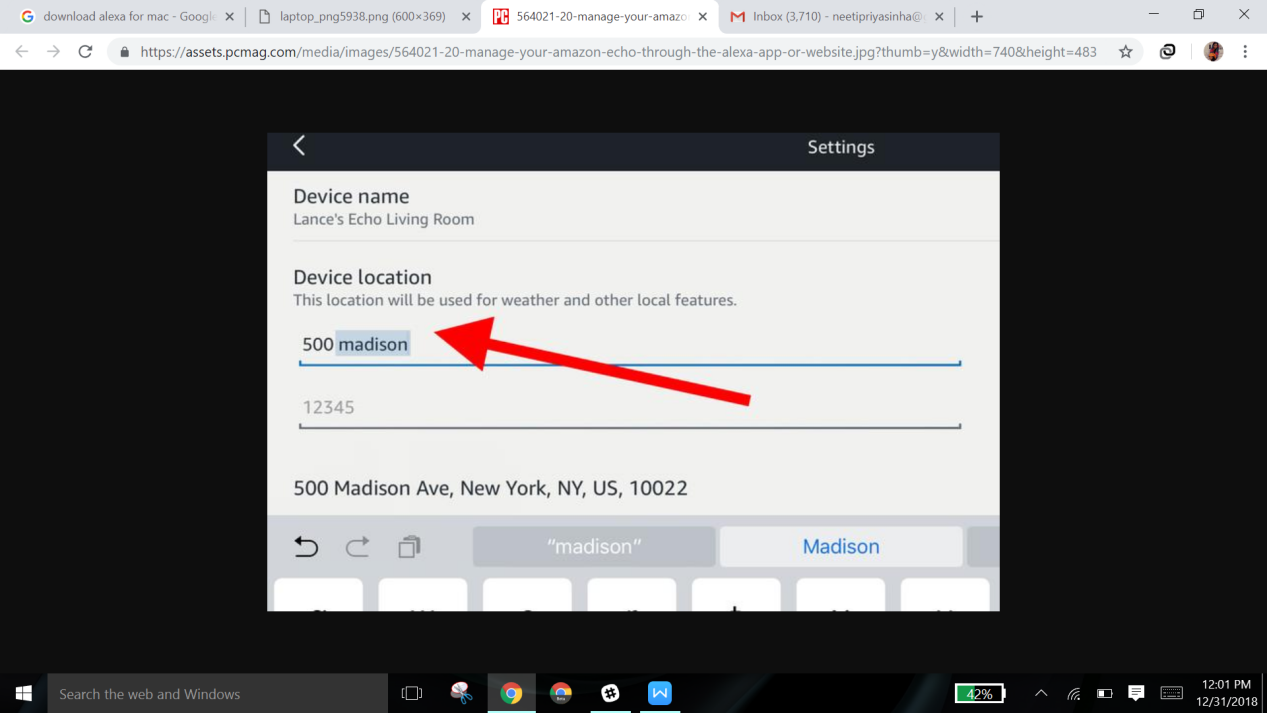Close the laptop_png5938.png tab
Image resolution: width=1267 pixels, height=713 pixels.
466,17
